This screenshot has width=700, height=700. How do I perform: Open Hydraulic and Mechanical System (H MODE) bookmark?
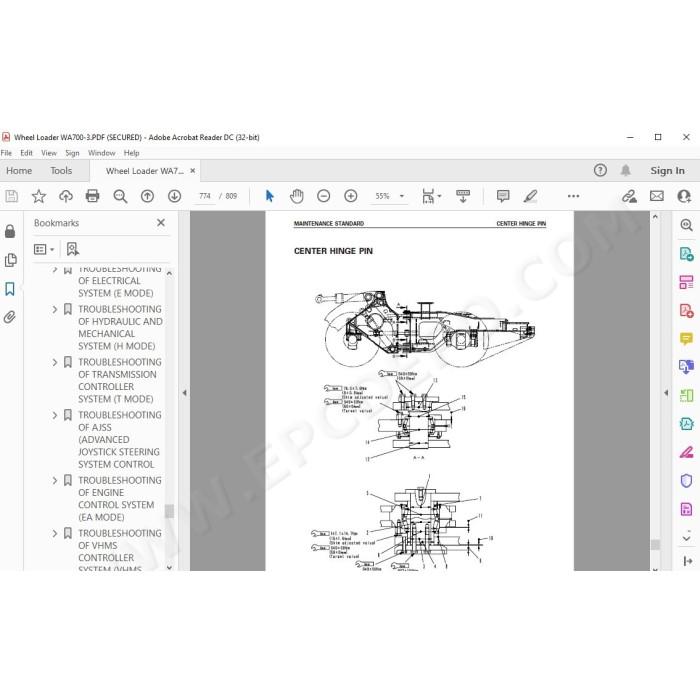[x=120, y=328]
